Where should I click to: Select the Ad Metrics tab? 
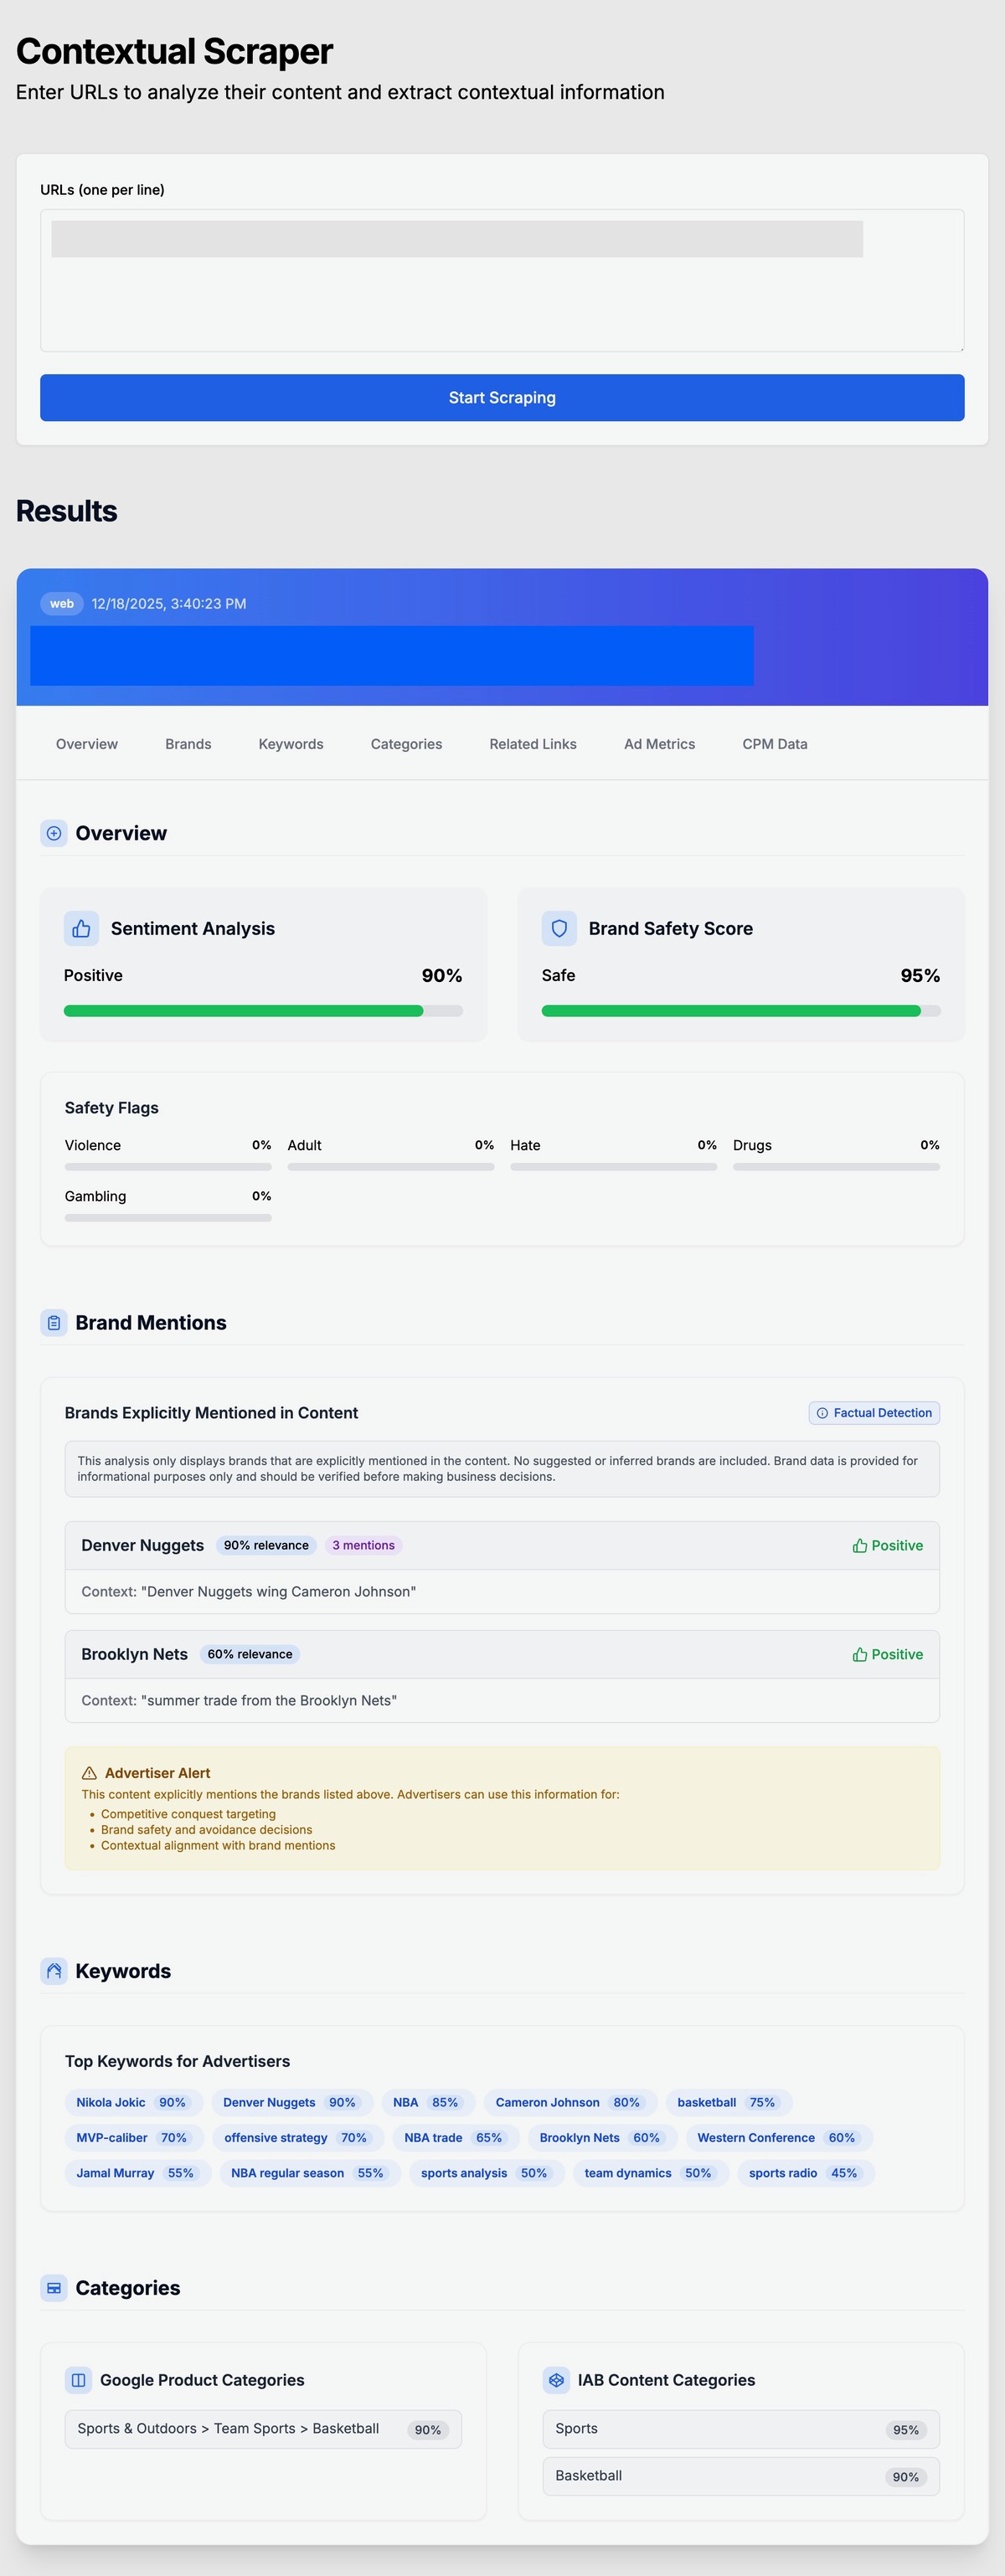pyautogui.click(x=659, y=744)
